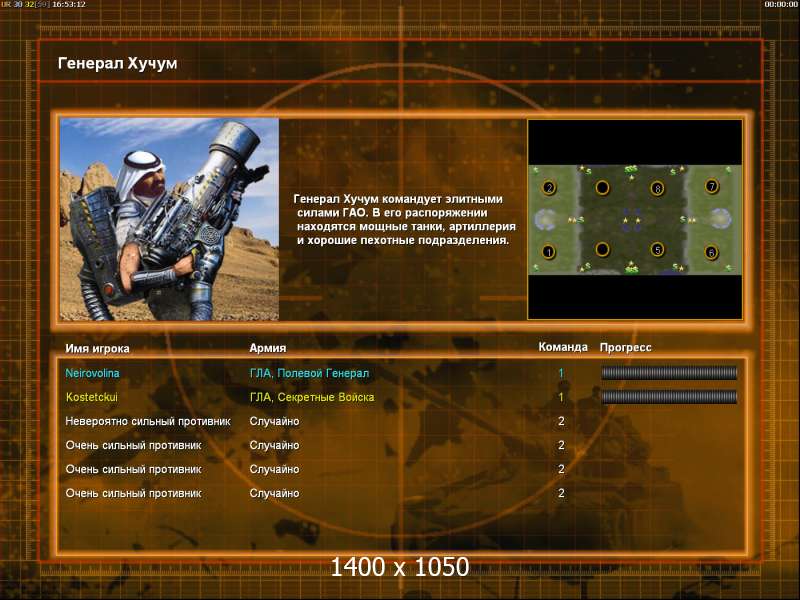This screenshot has width=800, height=600.
Task: Click "Случайно" army of Невероятно сильный противник
Action: click(x=274, y=421)
